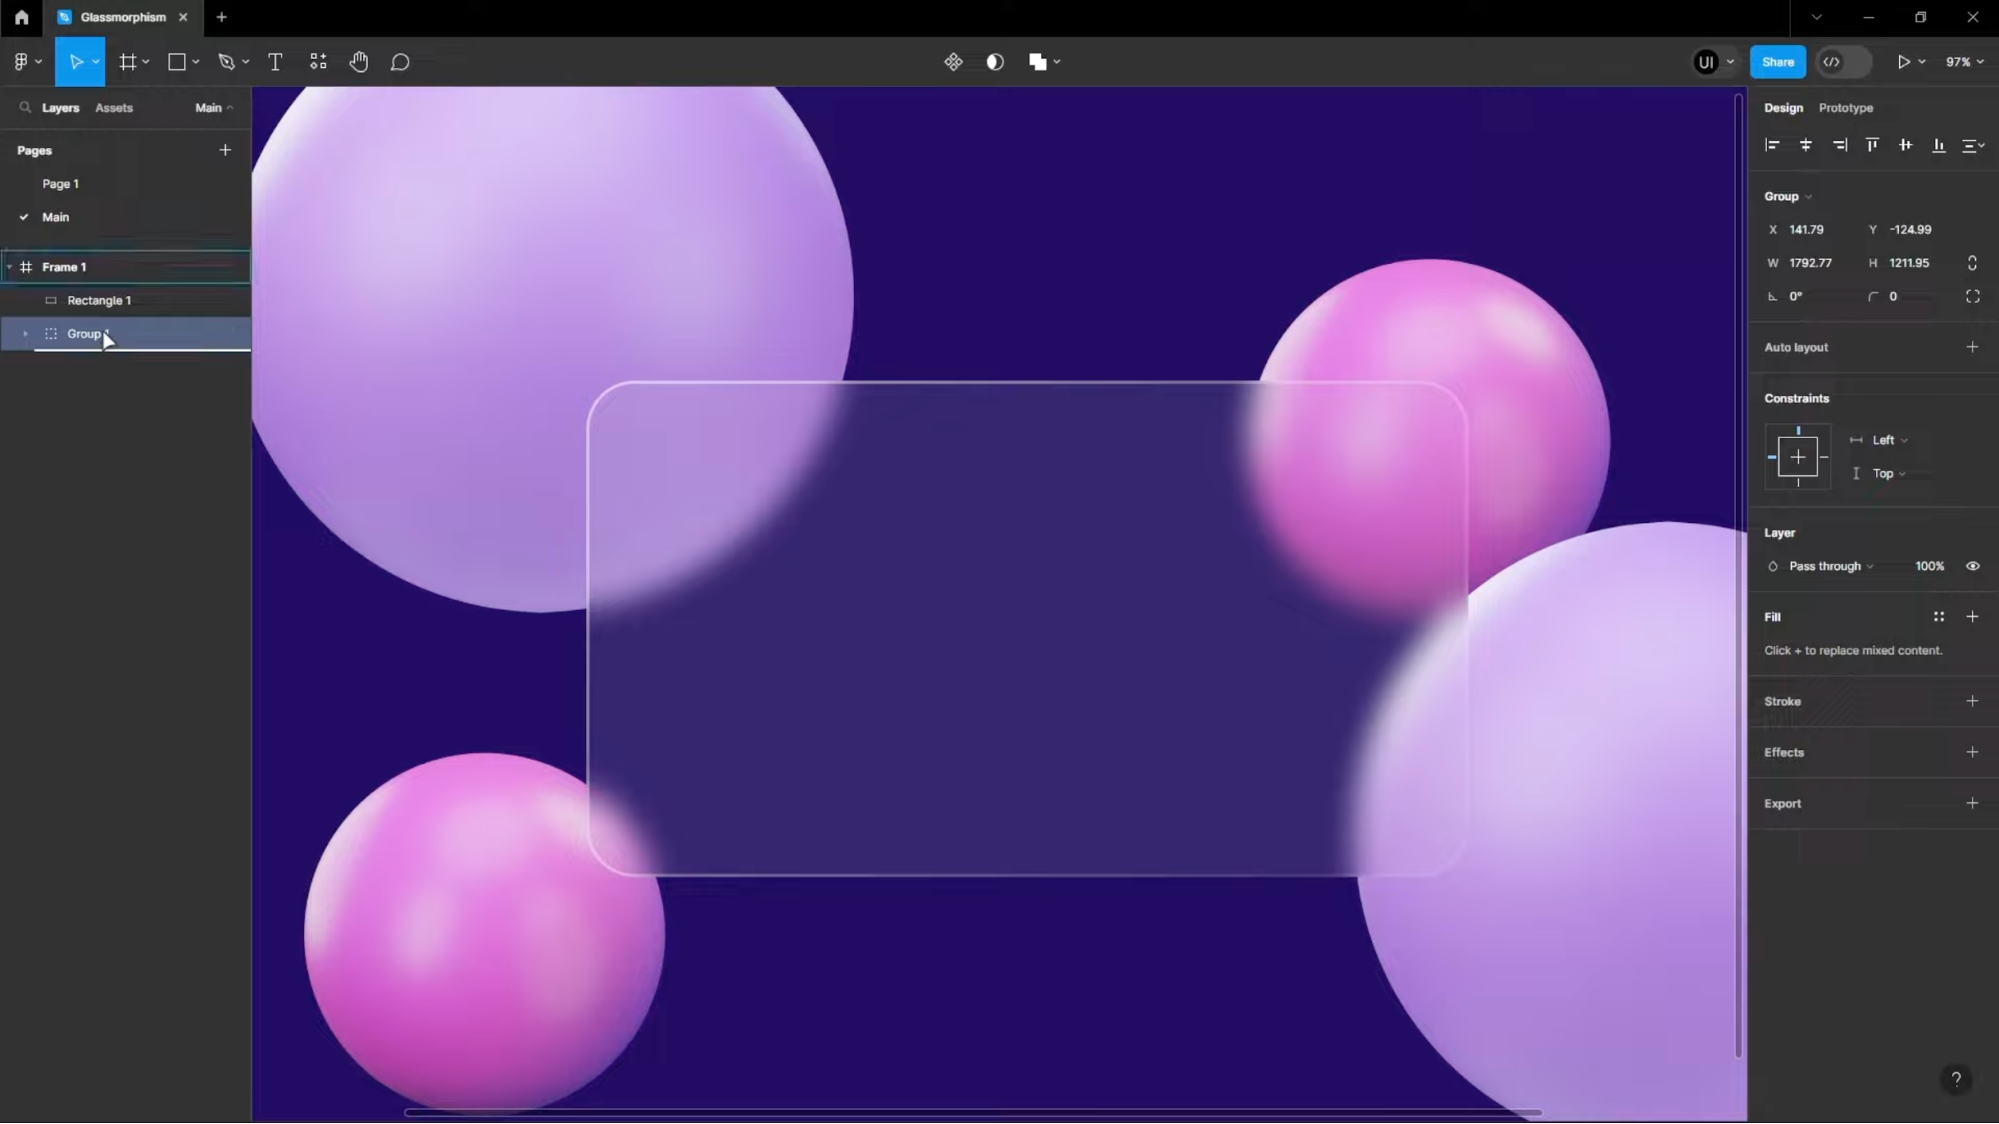Select the Comment tool

pyautogui.click(x=400, y=62)
